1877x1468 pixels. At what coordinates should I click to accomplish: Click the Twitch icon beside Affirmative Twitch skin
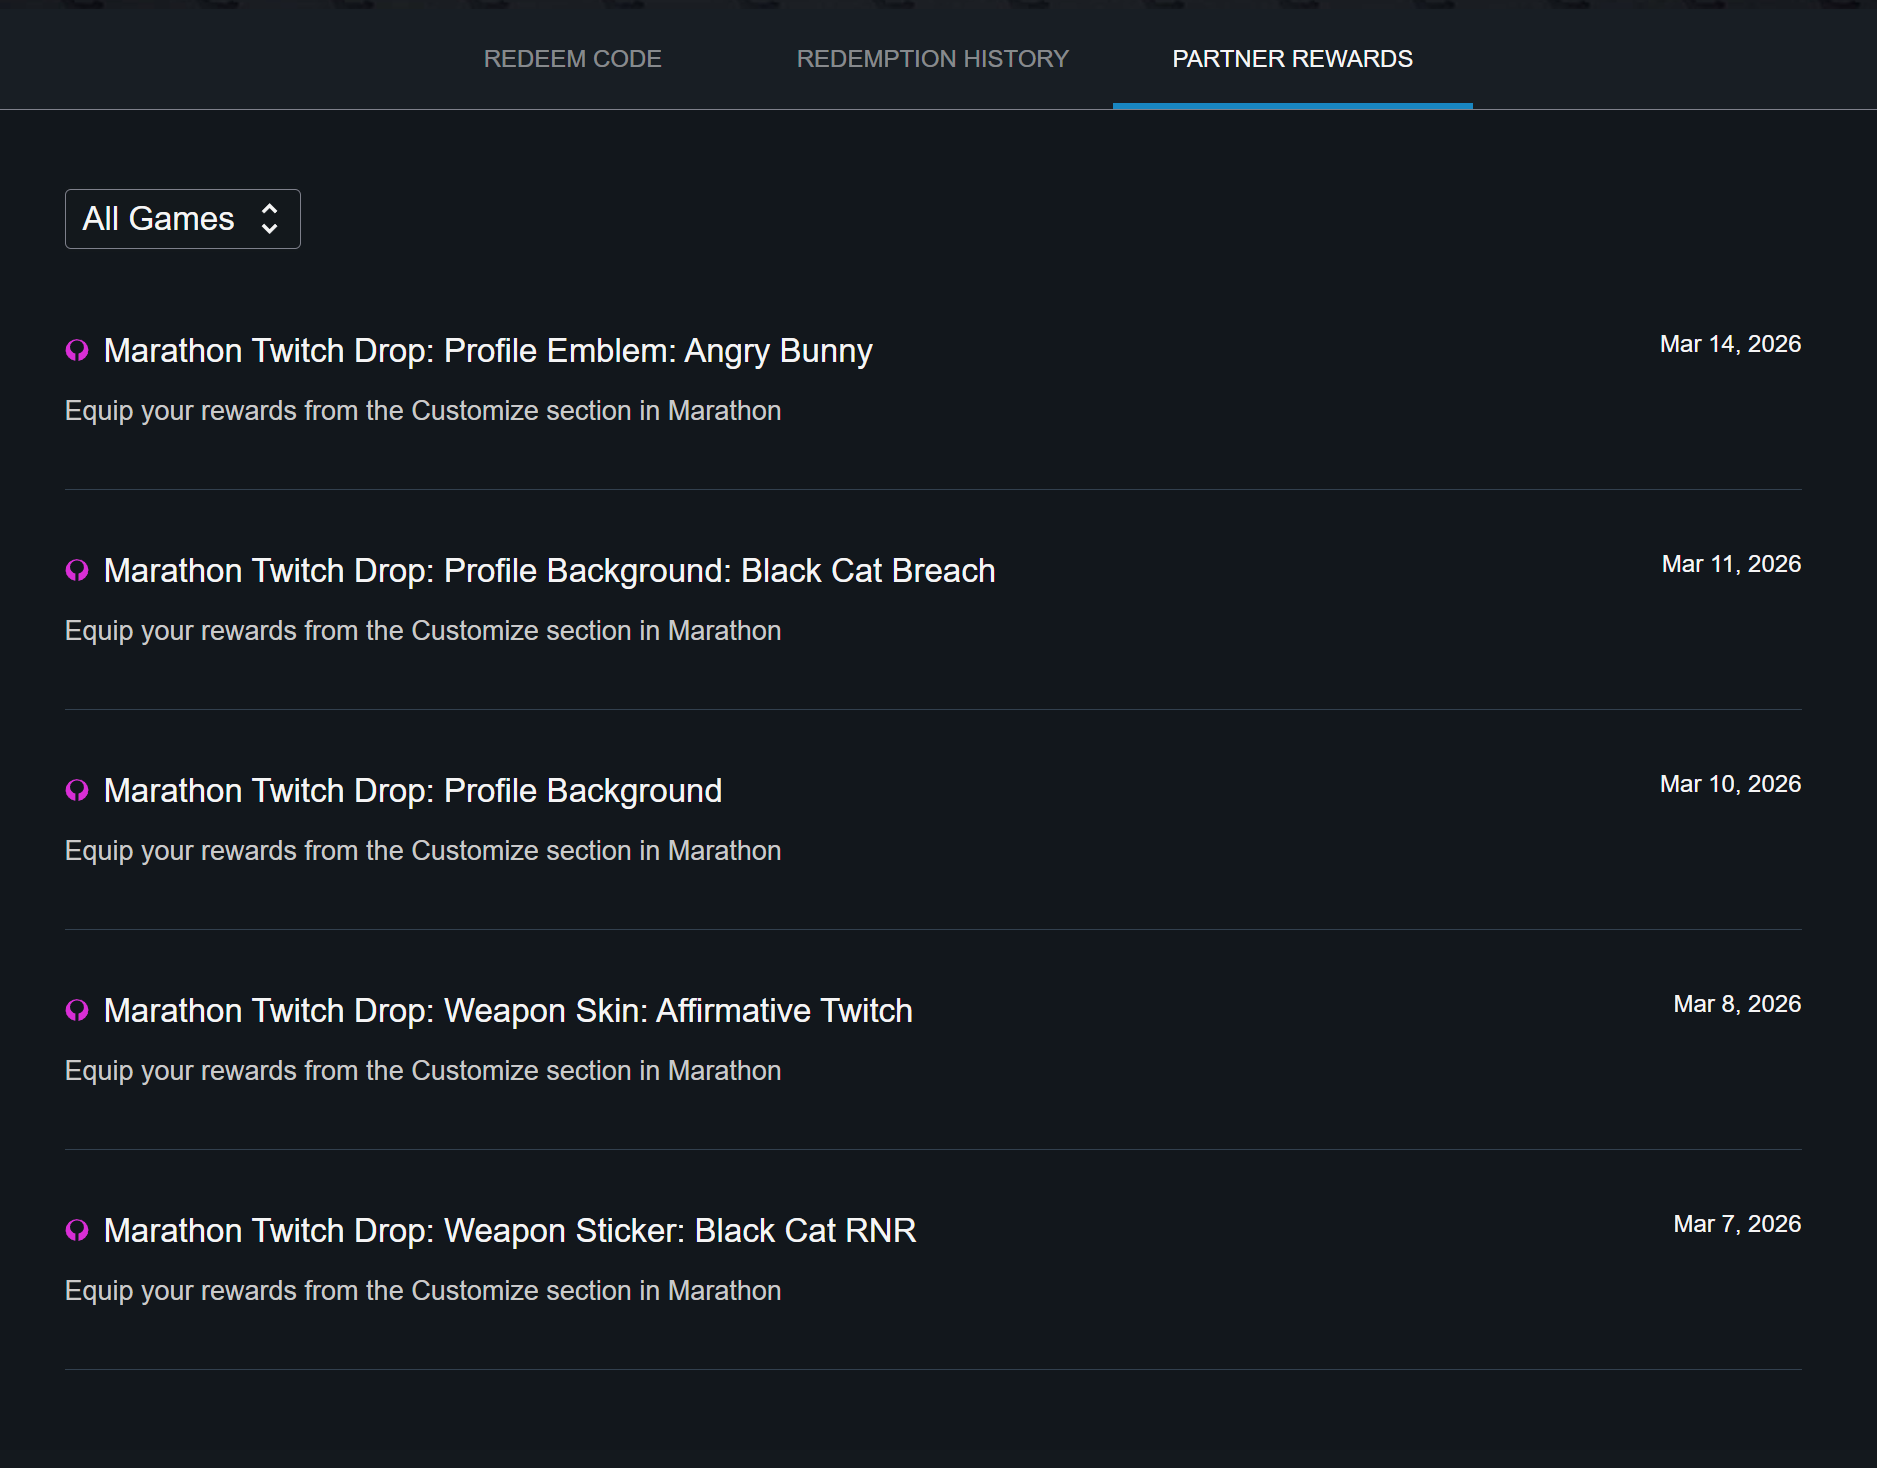pos(77,1010)
